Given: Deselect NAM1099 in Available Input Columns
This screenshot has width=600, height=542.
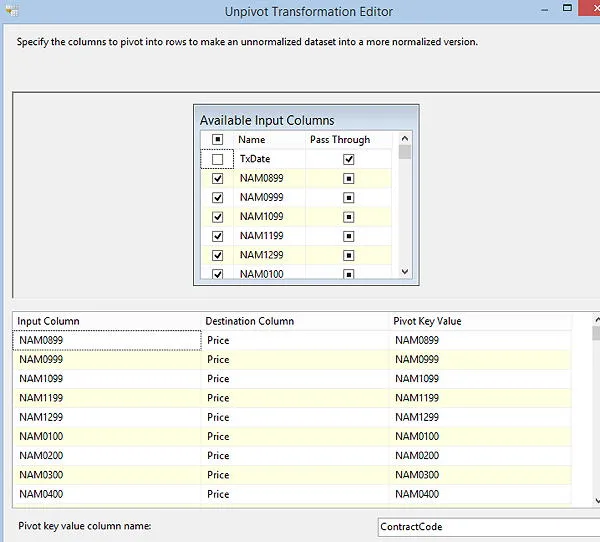Looking at the screenshot, I should pos(217,217).
